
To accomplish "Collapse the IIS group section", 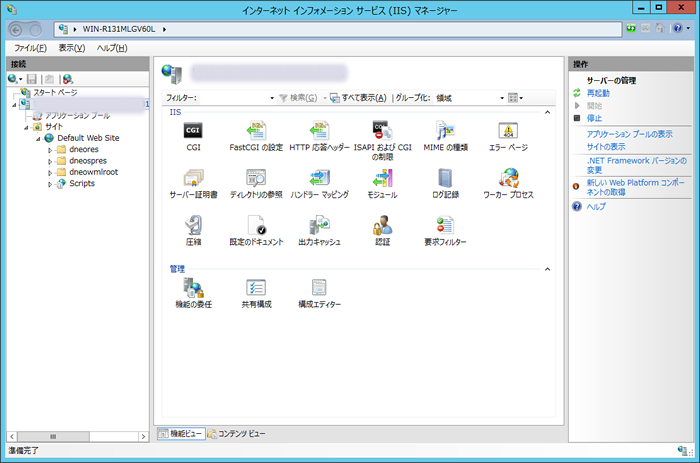I will click(547, 112).
